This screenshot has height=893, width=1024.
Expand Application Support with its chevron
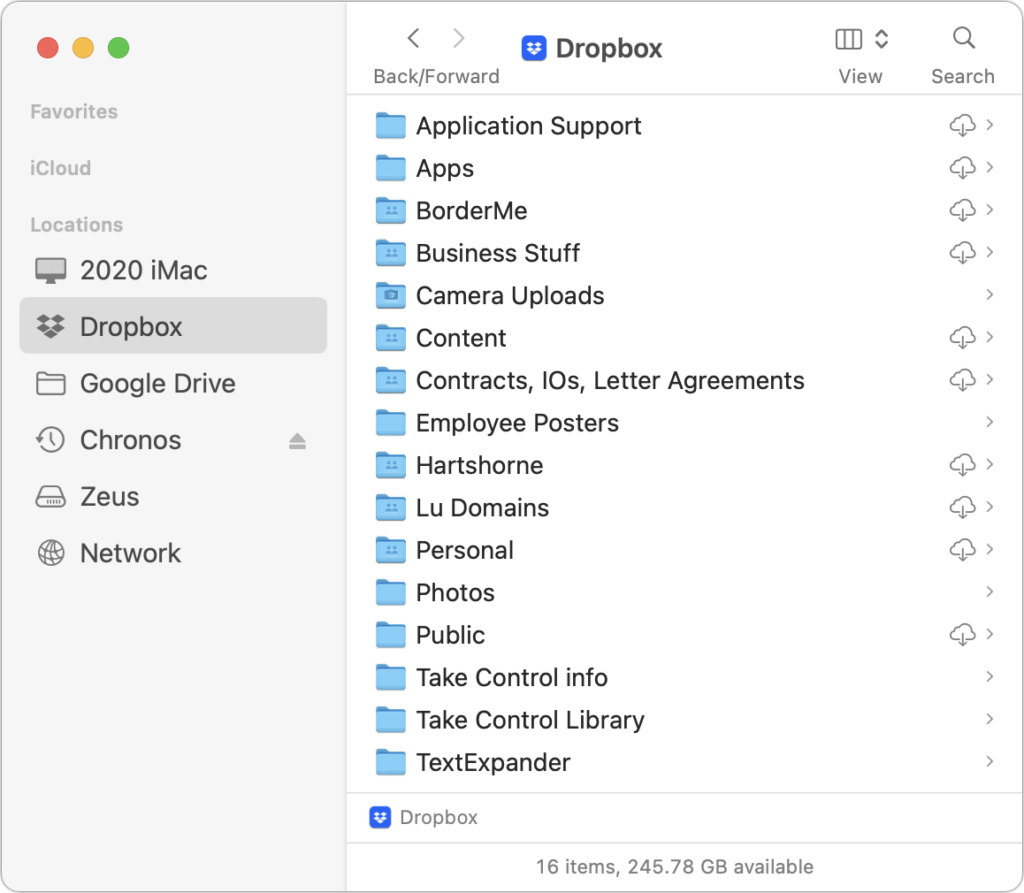click(x=990, y=125)
